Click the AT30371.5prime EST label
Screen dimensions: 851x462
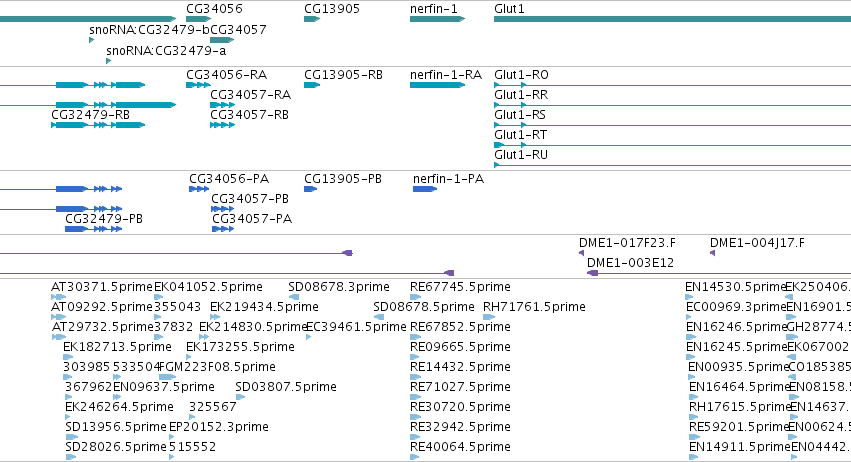(x=102, y=287)
